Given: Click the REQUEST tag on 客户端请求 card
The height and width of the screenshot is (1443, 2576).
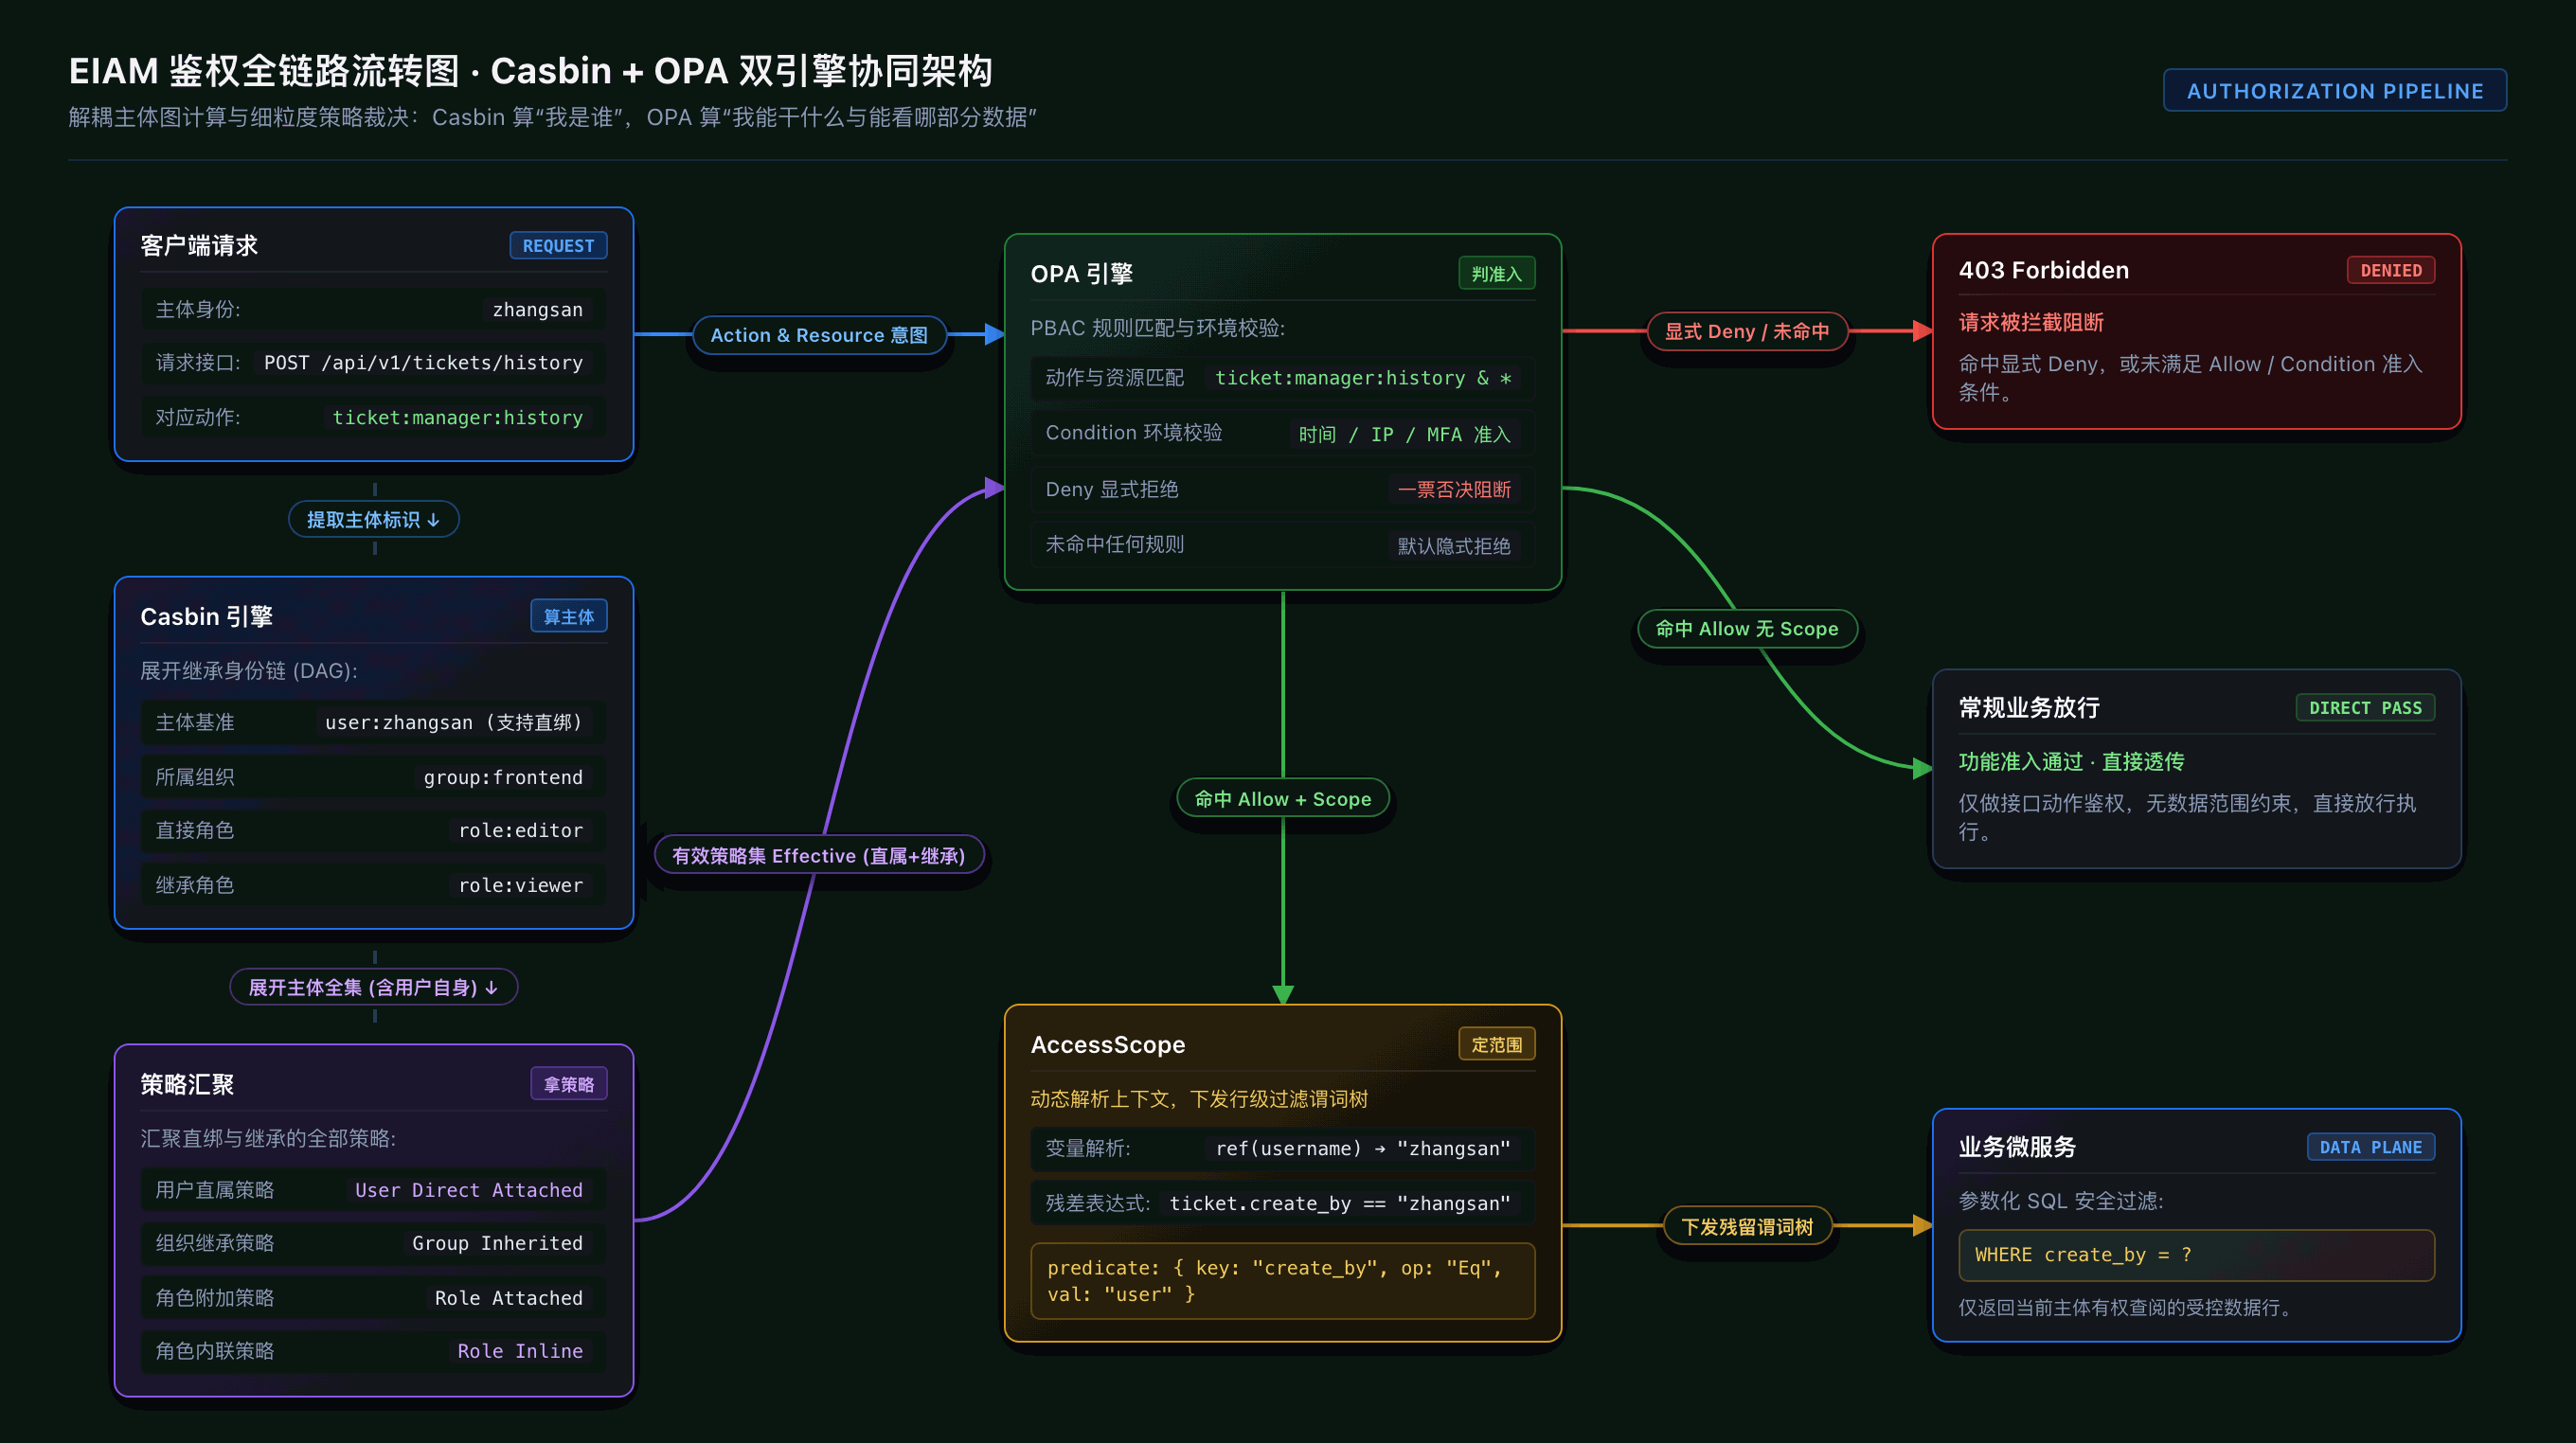Looking at the screenshot, I should (558, 245).
